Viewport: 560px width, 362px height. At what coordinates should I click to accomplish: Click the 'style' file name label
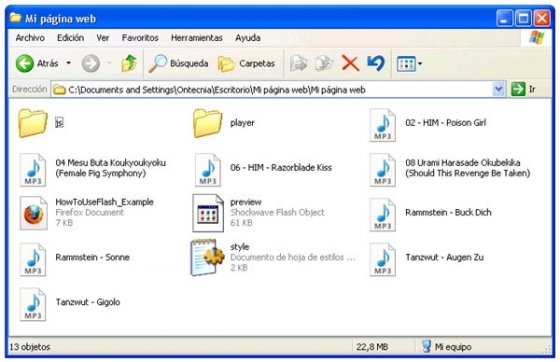[x=240, y=247]
